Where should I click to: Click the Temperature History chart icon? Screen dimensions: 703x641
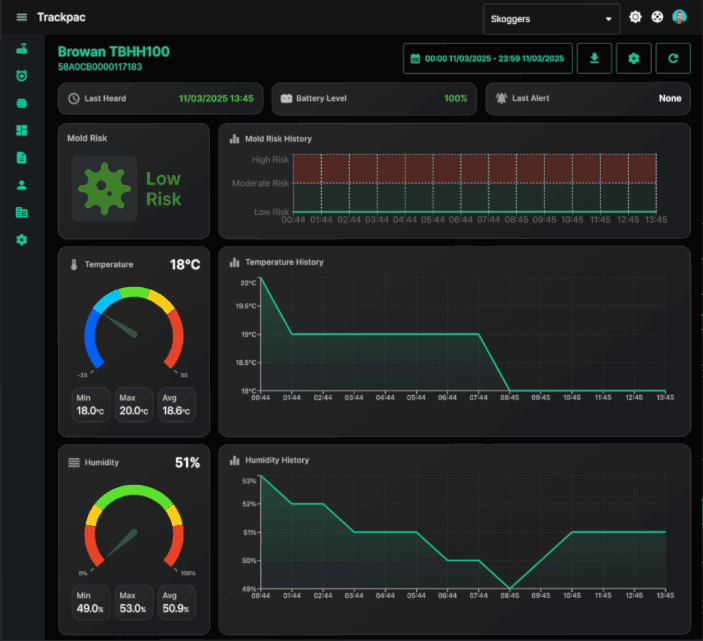(234, 262)
